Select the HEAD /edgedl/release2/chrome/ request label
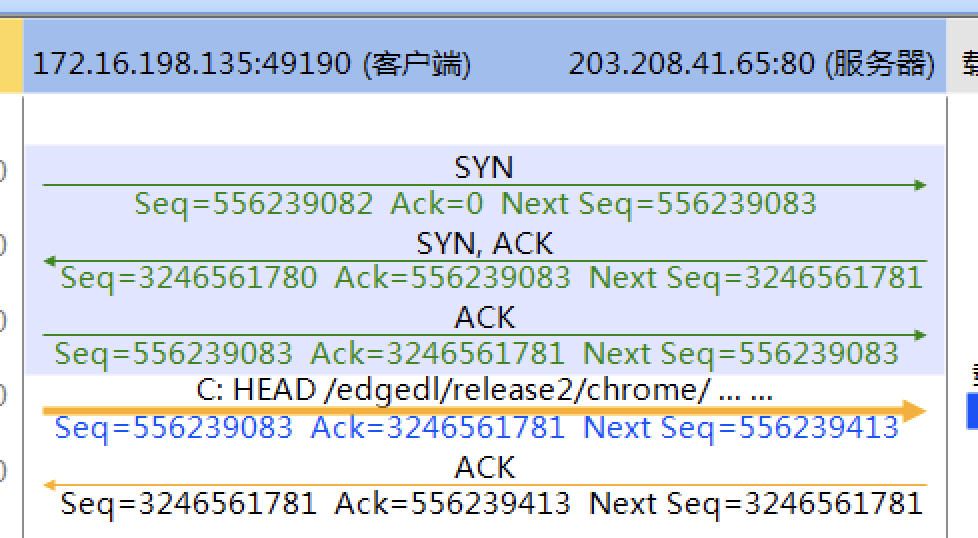 point(484,391)
